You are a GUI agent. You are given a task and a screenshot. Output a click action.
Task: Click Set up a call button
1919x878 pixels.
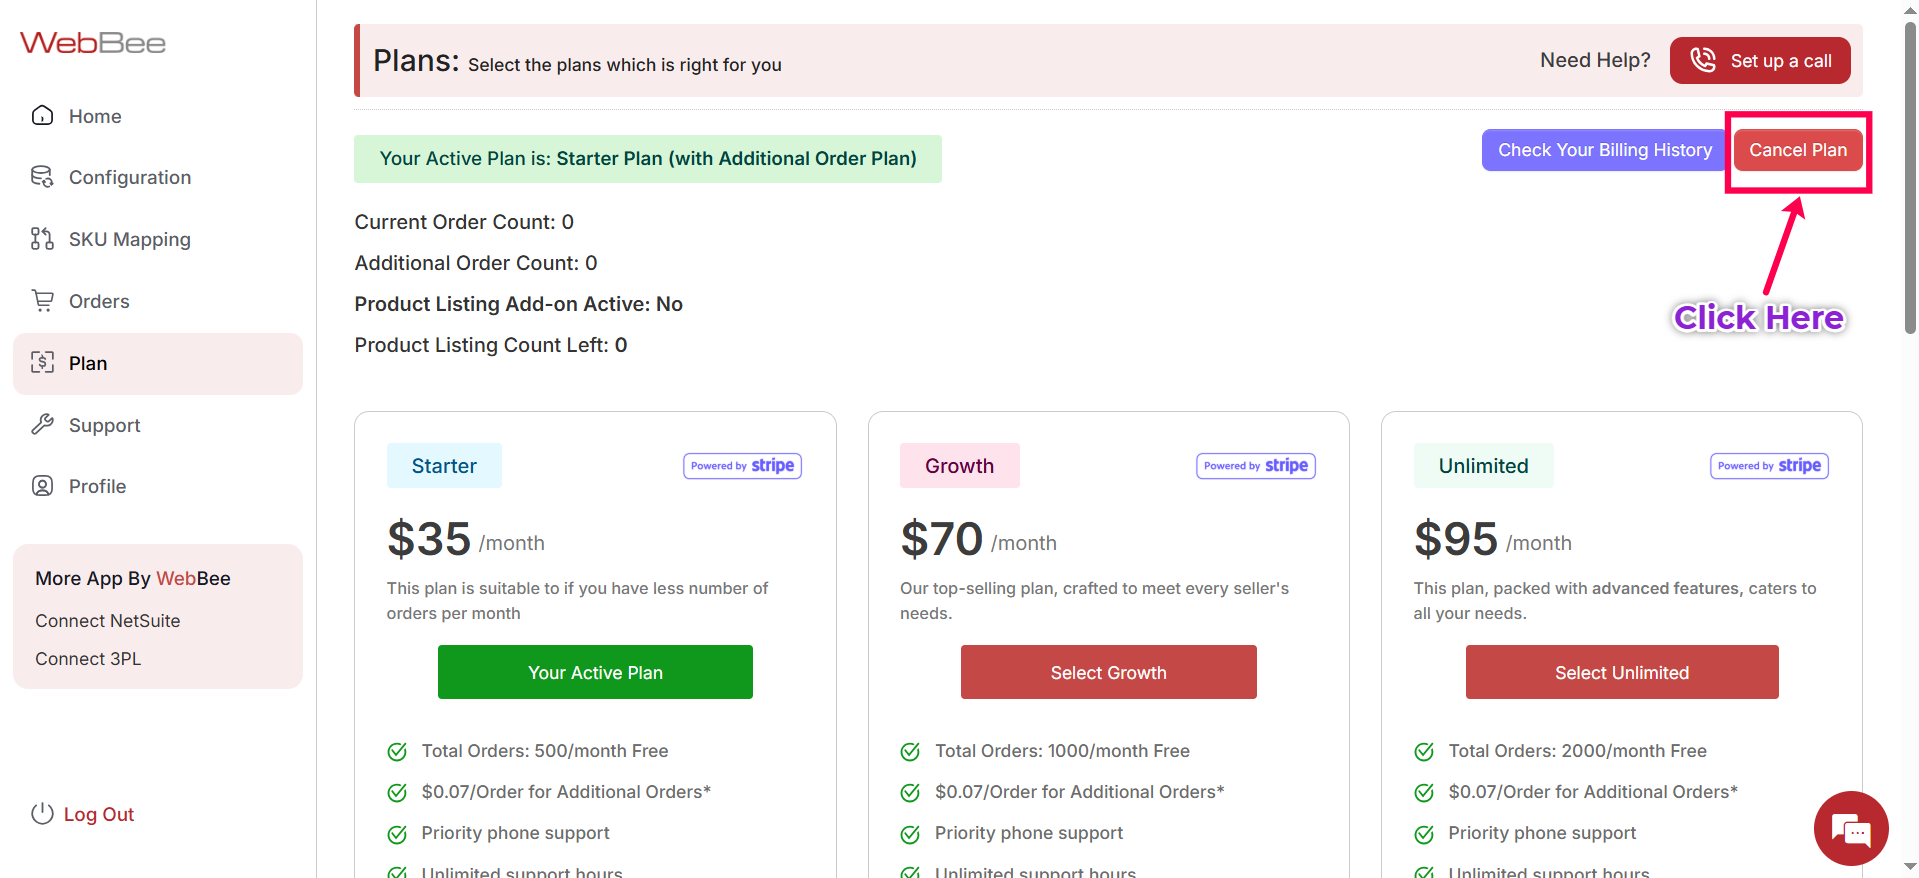(1759, 61)
